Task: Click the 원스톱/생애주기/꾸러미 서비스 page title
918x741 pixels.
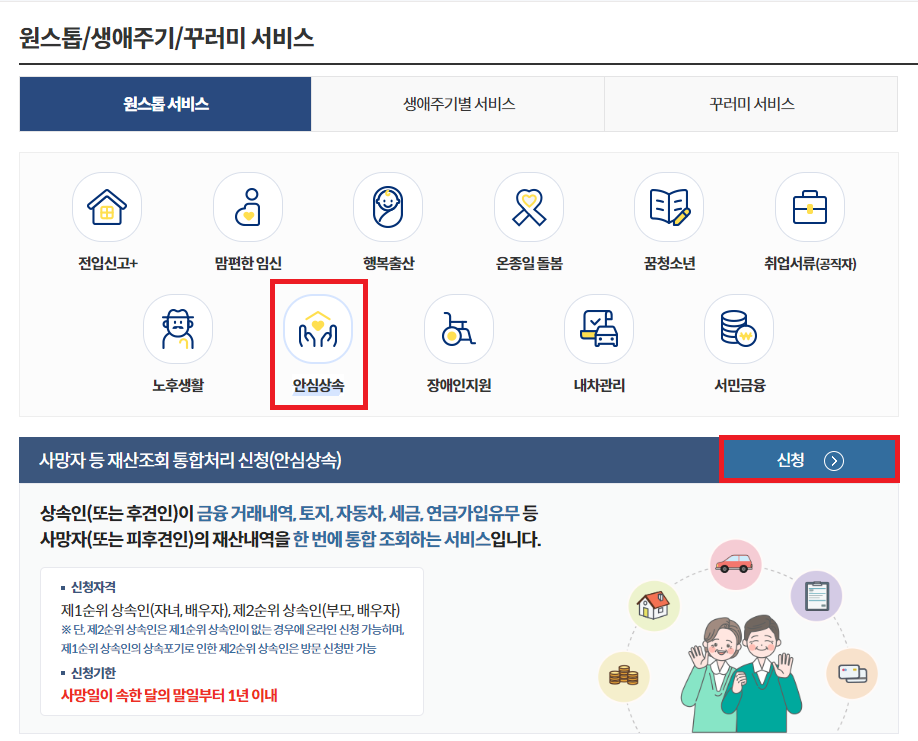Action: (166, 38)
